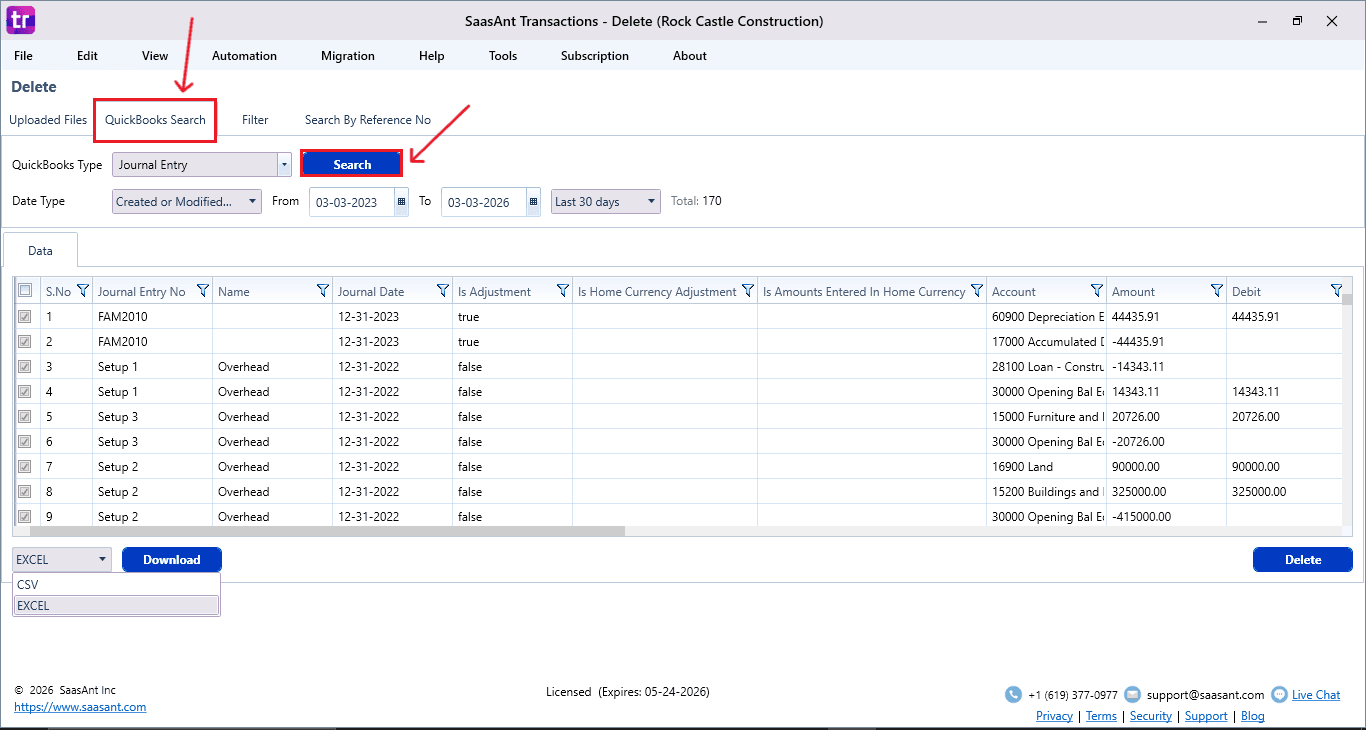Click the Delete button
Image resolution: width=1366 pixels, height=730 pixels.
coord(1302,560)
